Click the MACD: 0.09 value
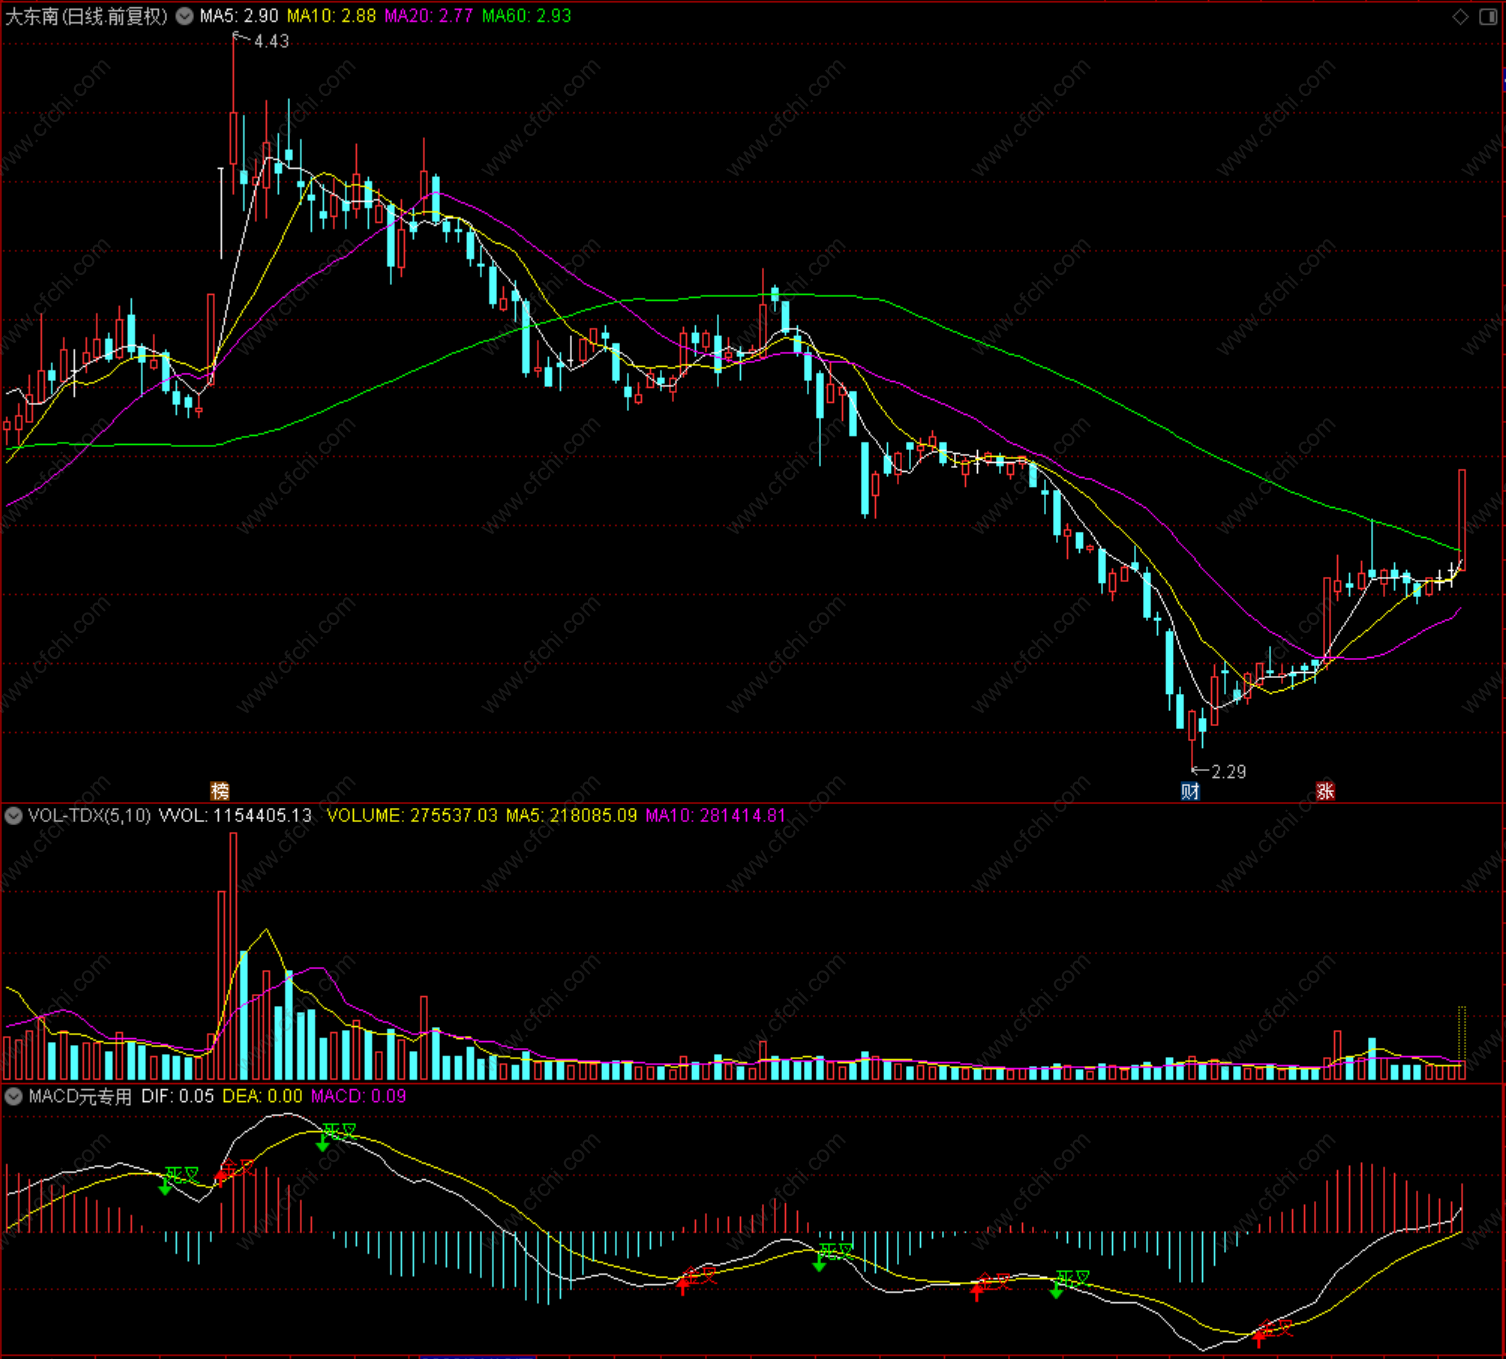This screenshot has height=1359, width=1506. point(358,1096)
